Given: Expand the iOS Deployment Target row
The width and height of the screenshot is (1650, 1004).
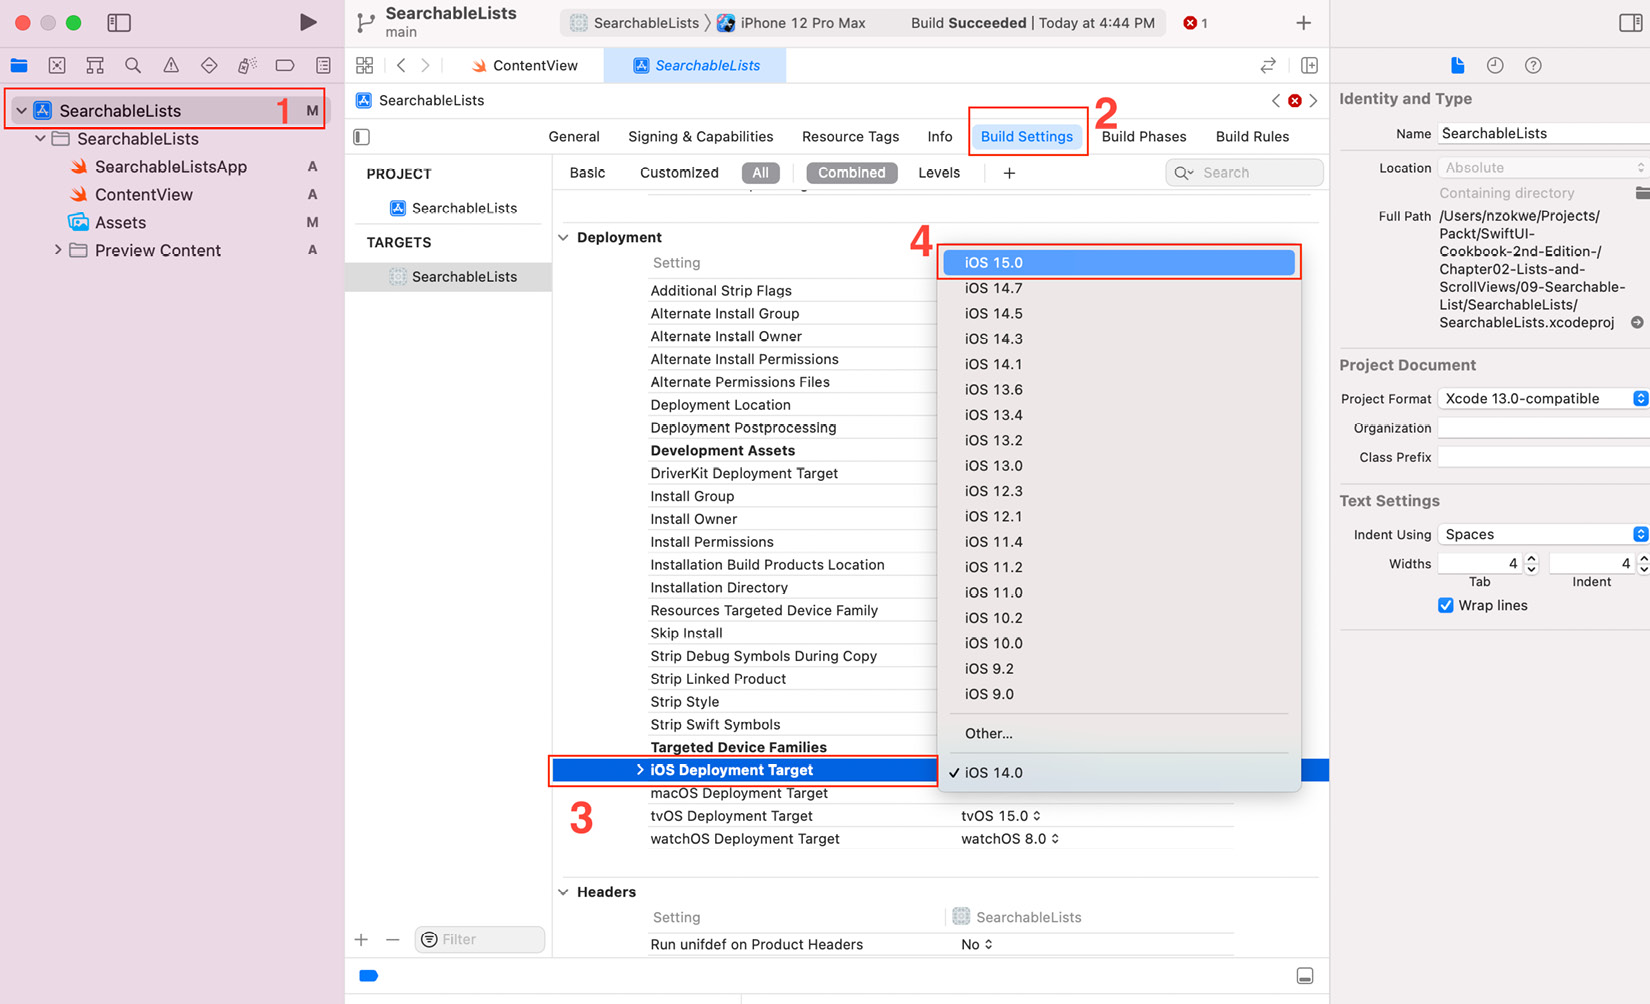Looking at the screenshot, I should coord(640,770).
